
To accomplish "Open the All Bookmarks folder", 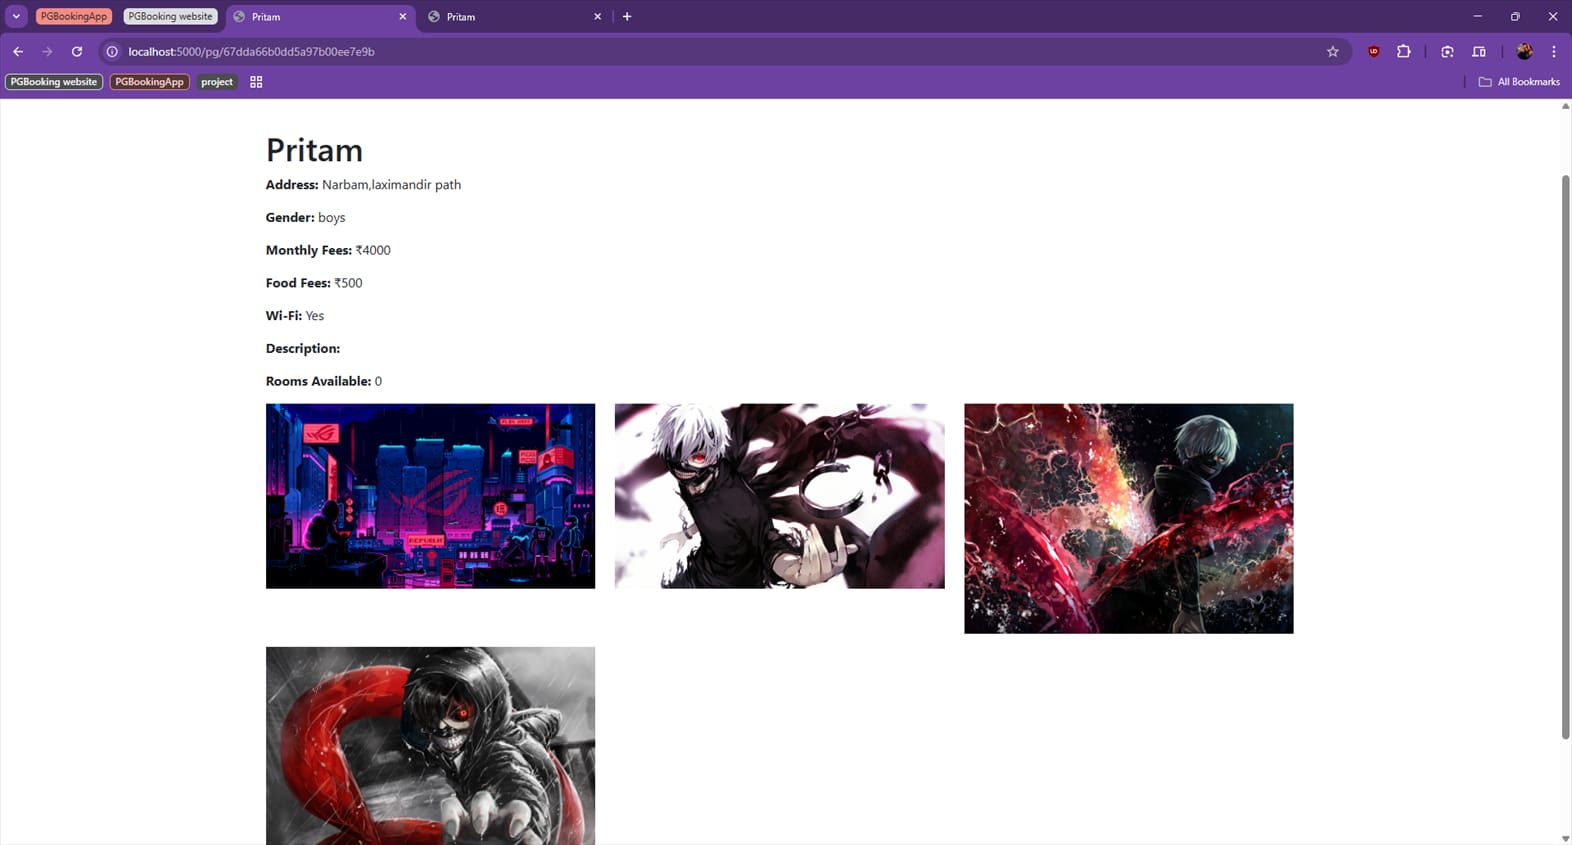I will coord(1519,82).
